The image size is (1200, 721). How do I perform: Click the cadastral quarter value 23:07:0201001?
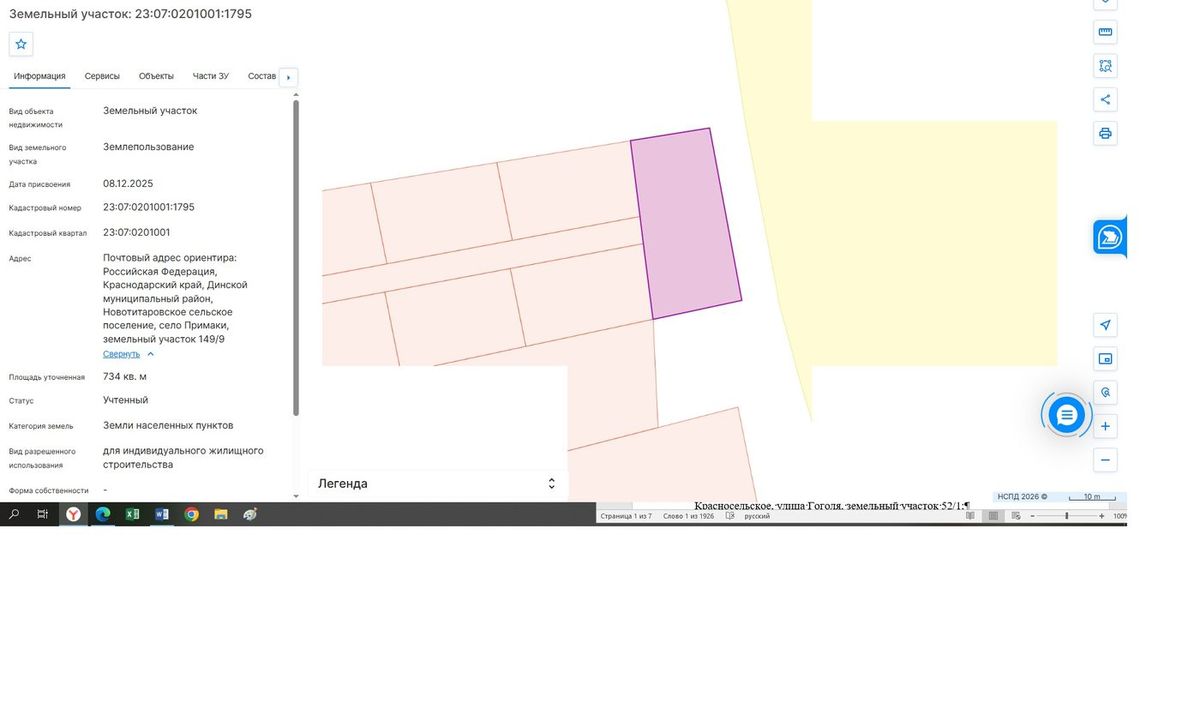coord(137,232)
